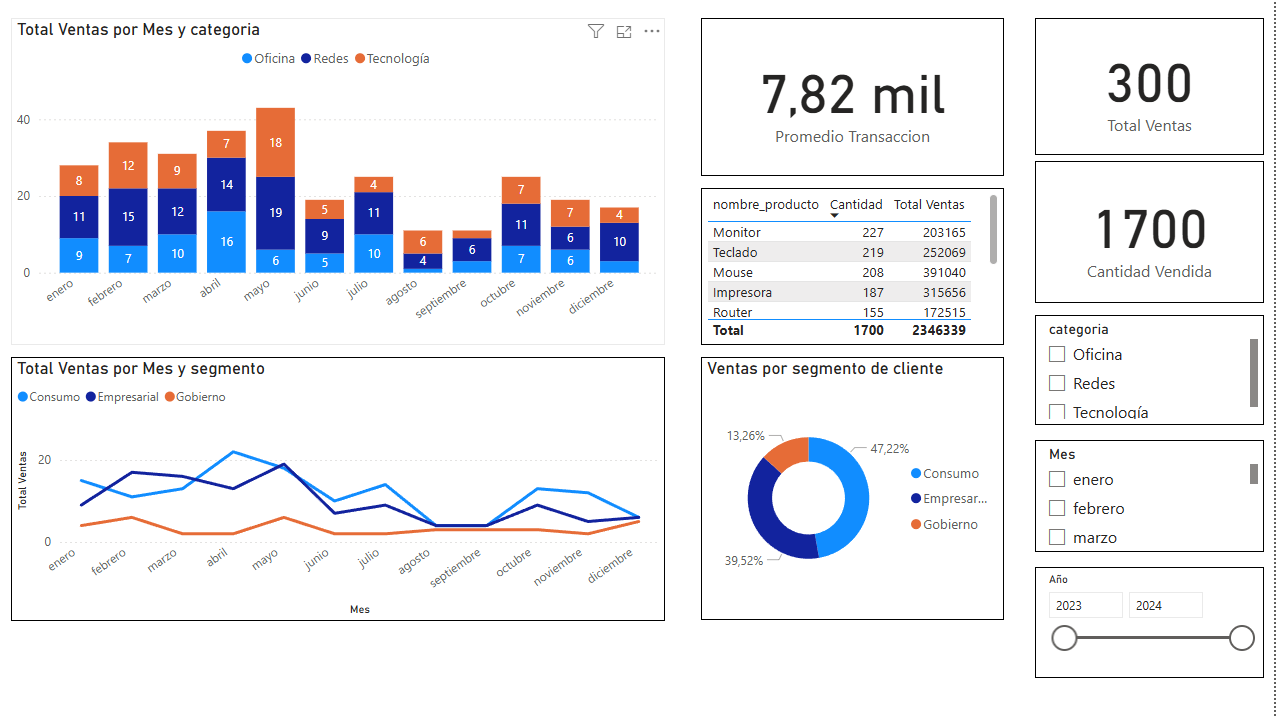Sort table by Total Ventas column header

tap(929, 204)
